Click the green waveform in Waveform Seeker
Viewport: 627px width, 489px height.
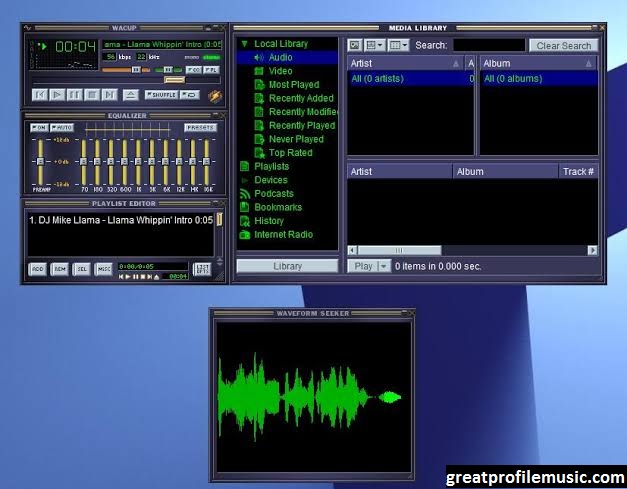click(309, 397)
